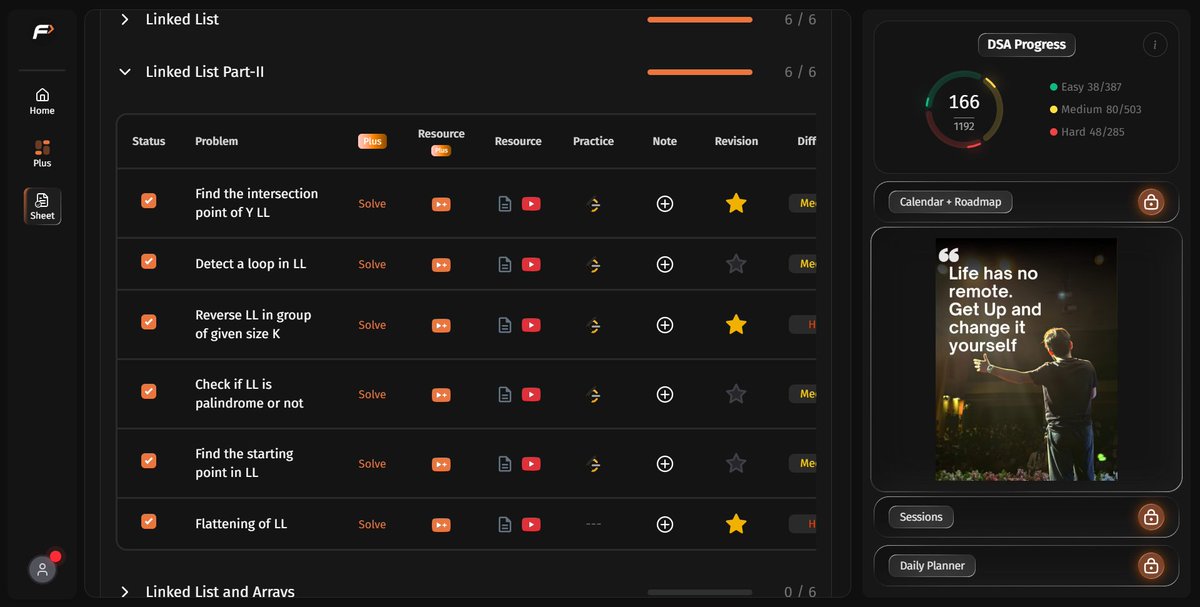Open the Daily Planner button
This screenshot has width=1200, height=607.
coord(932,565)
